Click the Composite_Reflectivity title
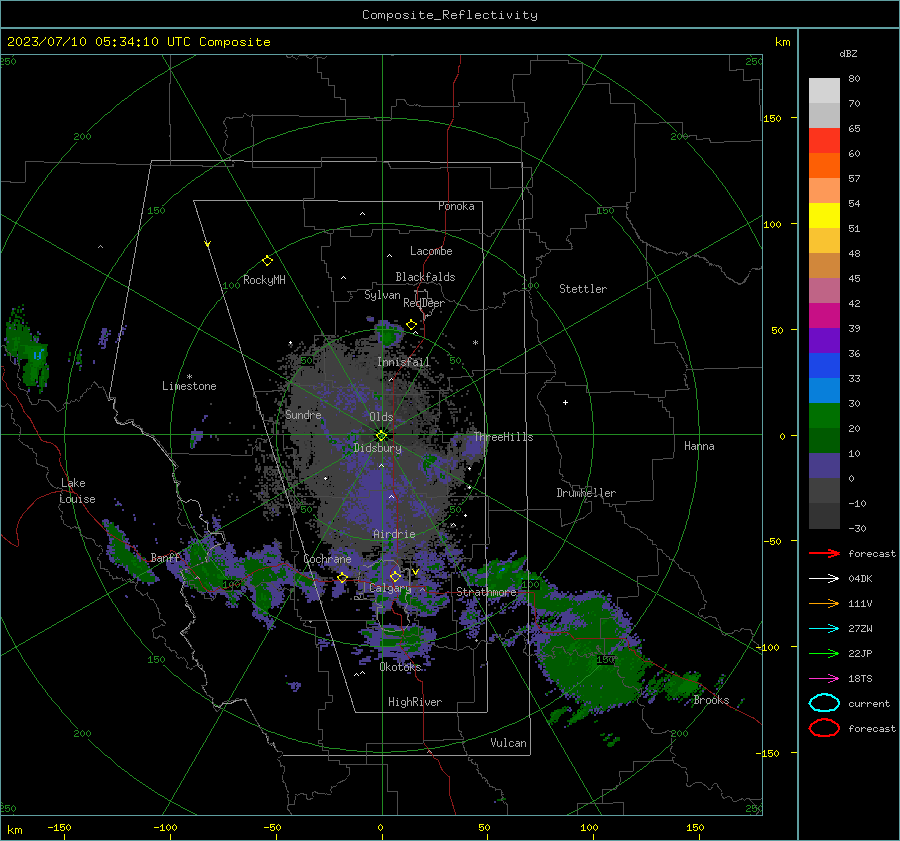This screenshot has width=900, height=841. click(x=450, y=15)
